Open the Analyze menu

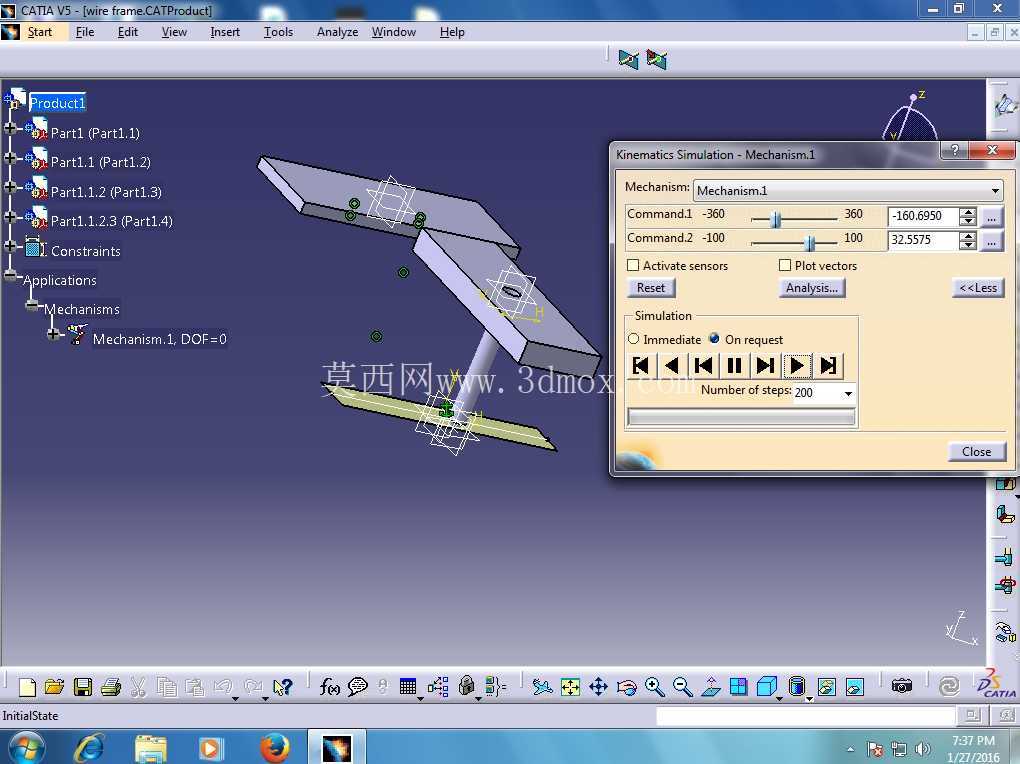tap(337, 32)
